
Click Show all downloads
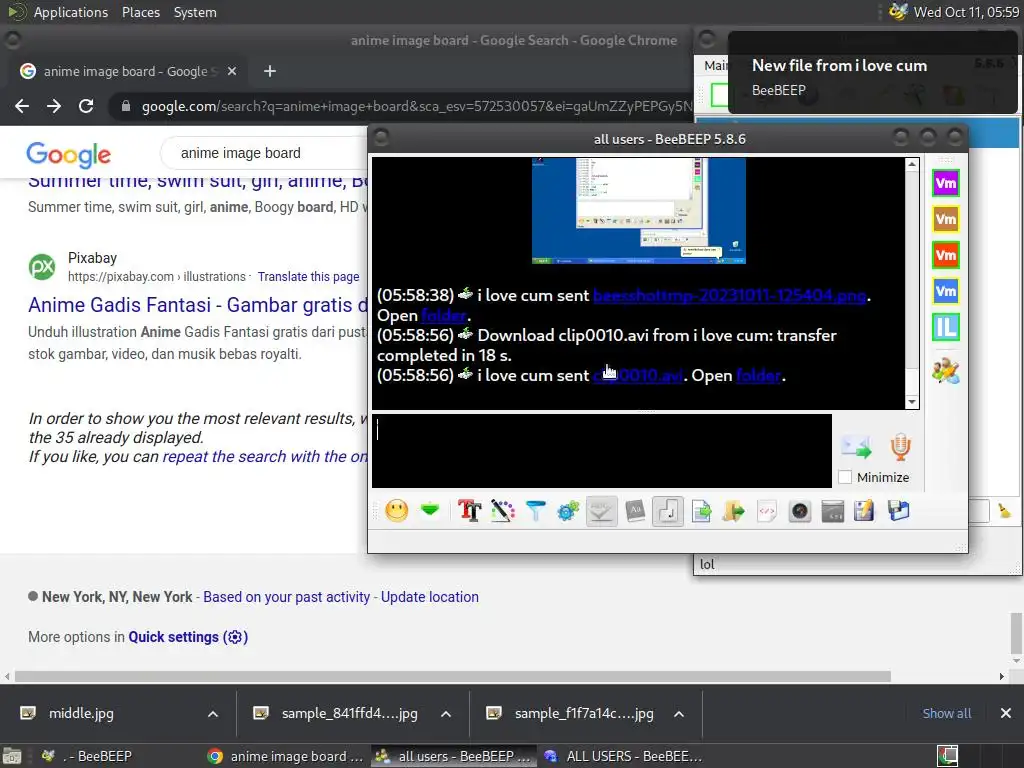(946, 713)
